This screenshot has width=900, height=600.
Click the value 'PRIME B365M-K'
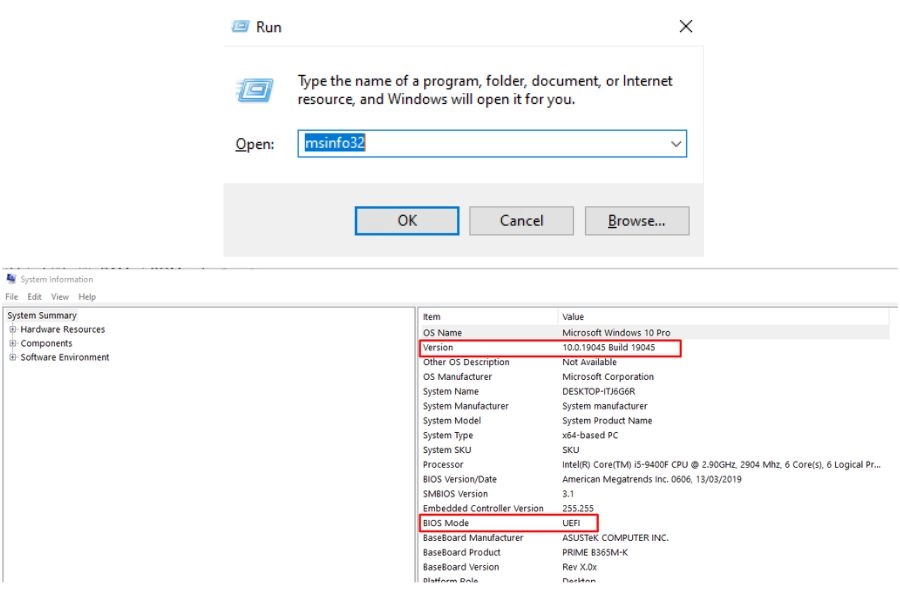click(x=595, y=552)
